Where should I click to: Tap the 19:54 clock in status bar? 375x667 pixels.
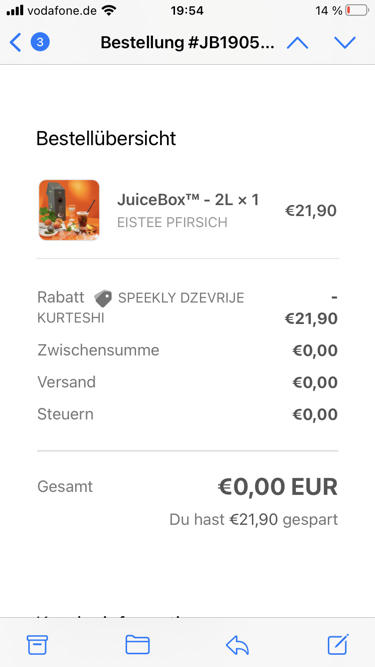pos(187,10)
